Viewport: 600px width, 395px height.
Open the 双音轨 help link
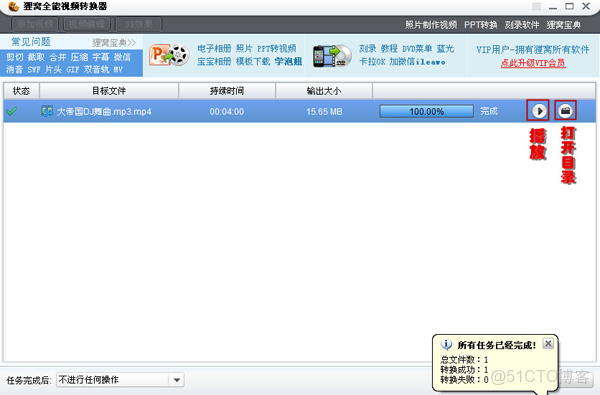click(x=96, y=70)
